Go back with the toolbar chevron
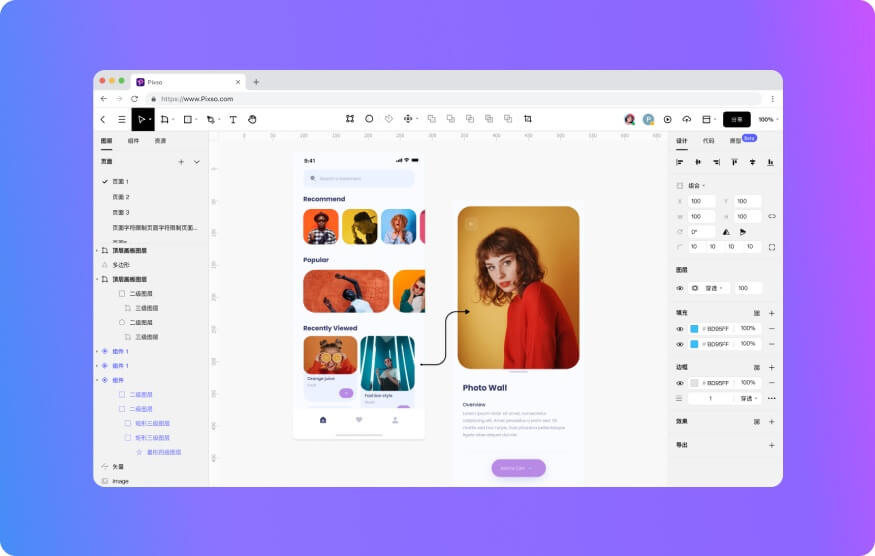 click(x=103, y=119)
